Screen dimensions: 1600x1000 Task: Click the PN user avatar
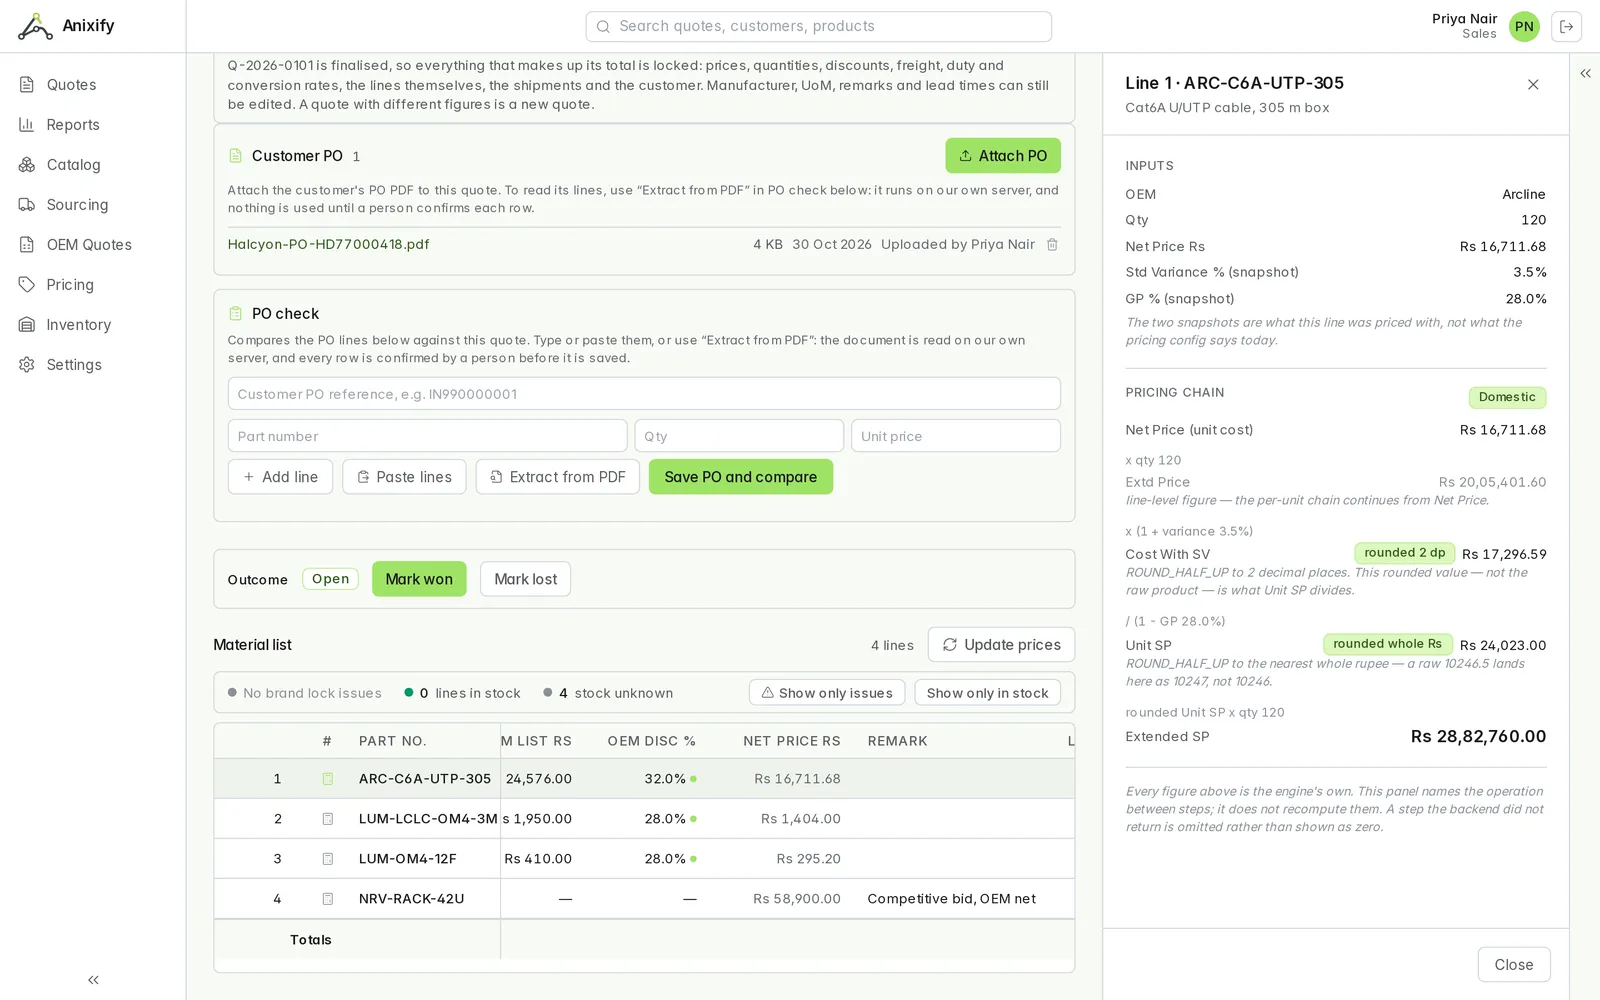pos(1524,27)
